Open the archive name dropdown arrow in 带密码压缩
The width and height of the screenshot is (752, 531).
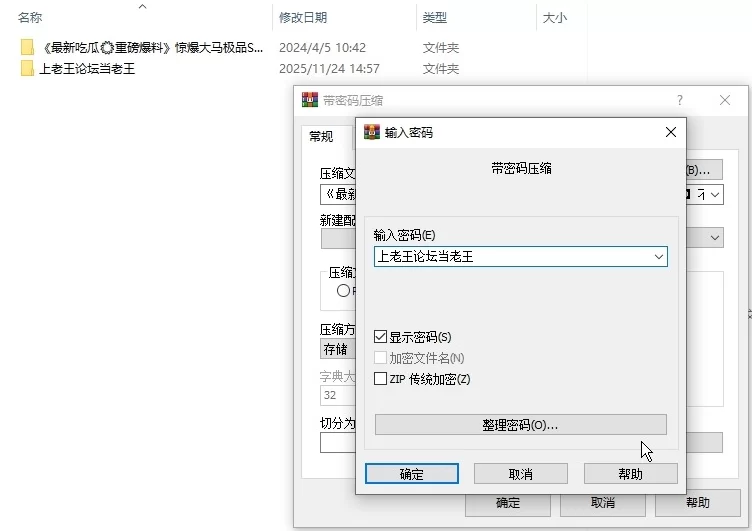click(x=715, y=195)
